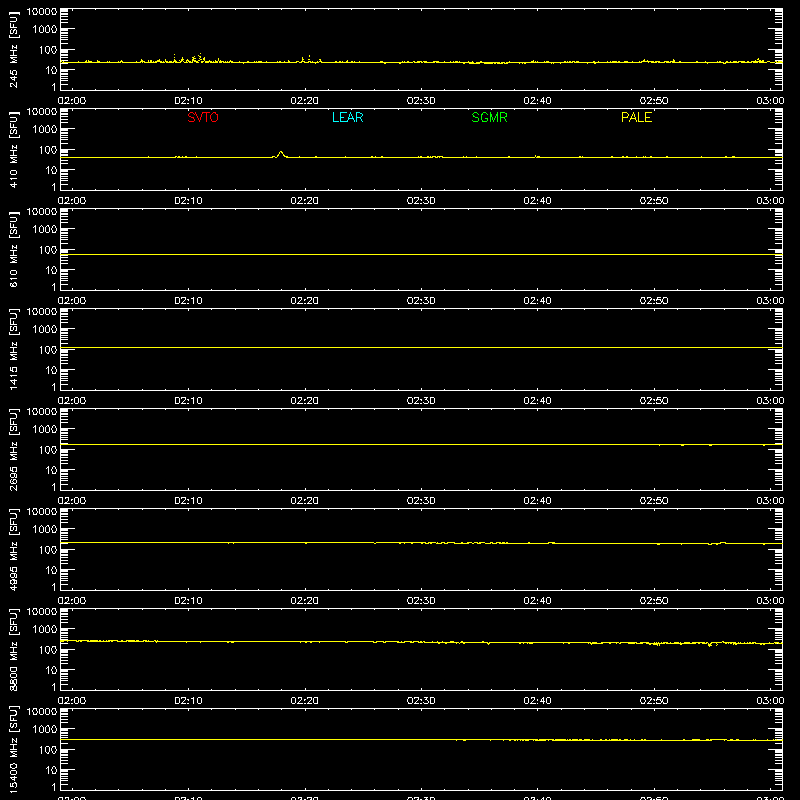Click the 10000 y-axis label of 245 MHz plot
The height and width of the screenshot is (800, 800).
coord(42,12)
